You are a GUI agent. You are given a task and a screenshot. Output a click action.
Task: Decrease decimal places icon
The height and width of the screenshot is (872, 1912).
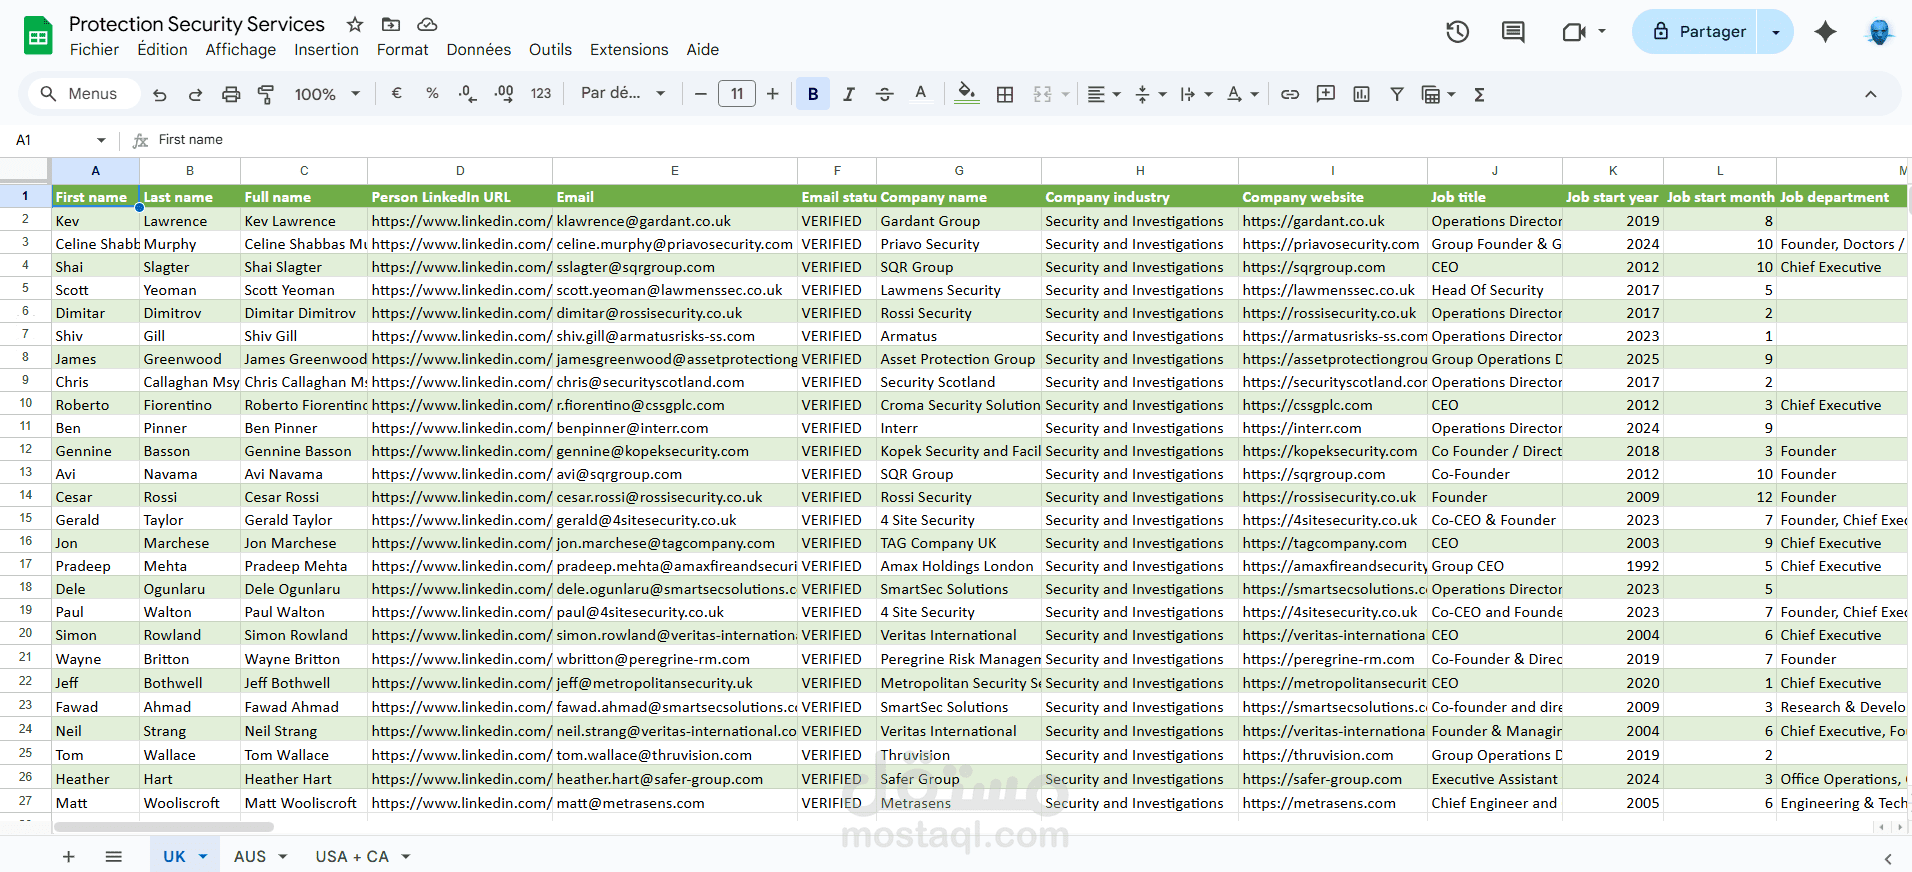467,93
